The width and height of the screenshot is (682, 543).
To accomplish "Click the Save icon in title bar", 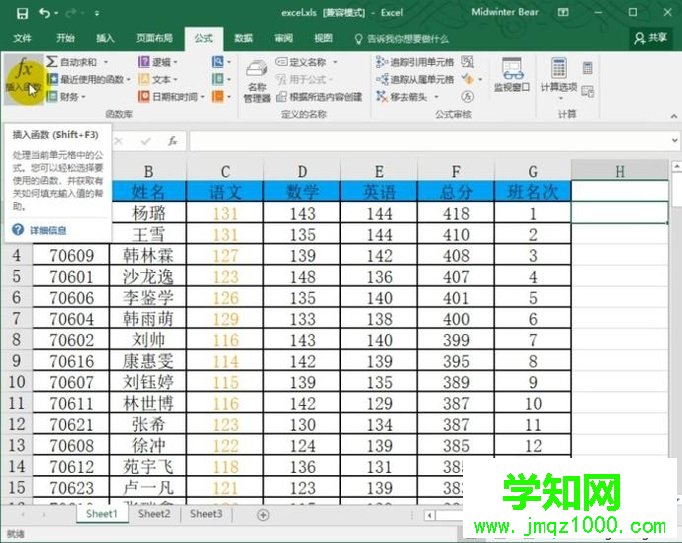I will 22,13.
